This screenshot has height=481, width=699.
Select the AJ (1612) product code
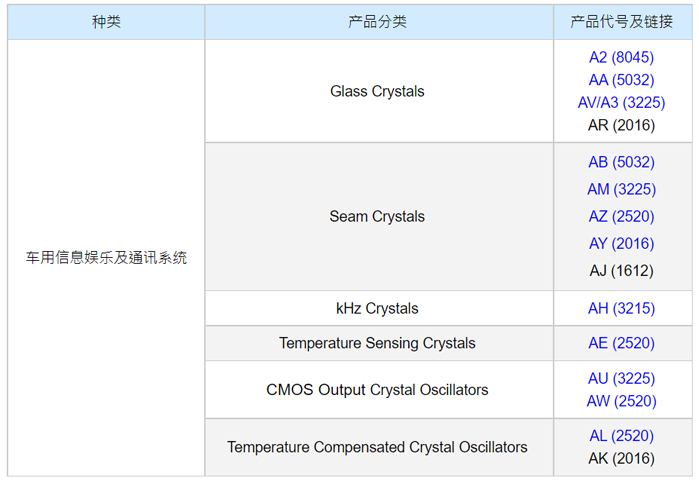click(x=621, y=270)
